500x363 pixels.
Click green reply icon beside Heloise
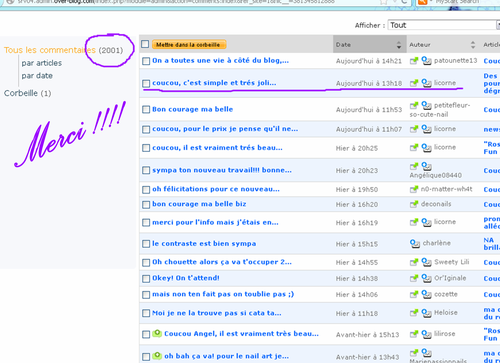414,313
